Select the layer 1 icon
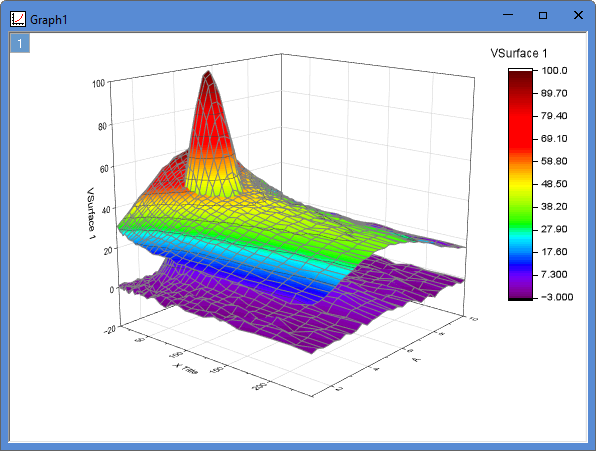The image size is (596, 451). [x=20, y=43]
